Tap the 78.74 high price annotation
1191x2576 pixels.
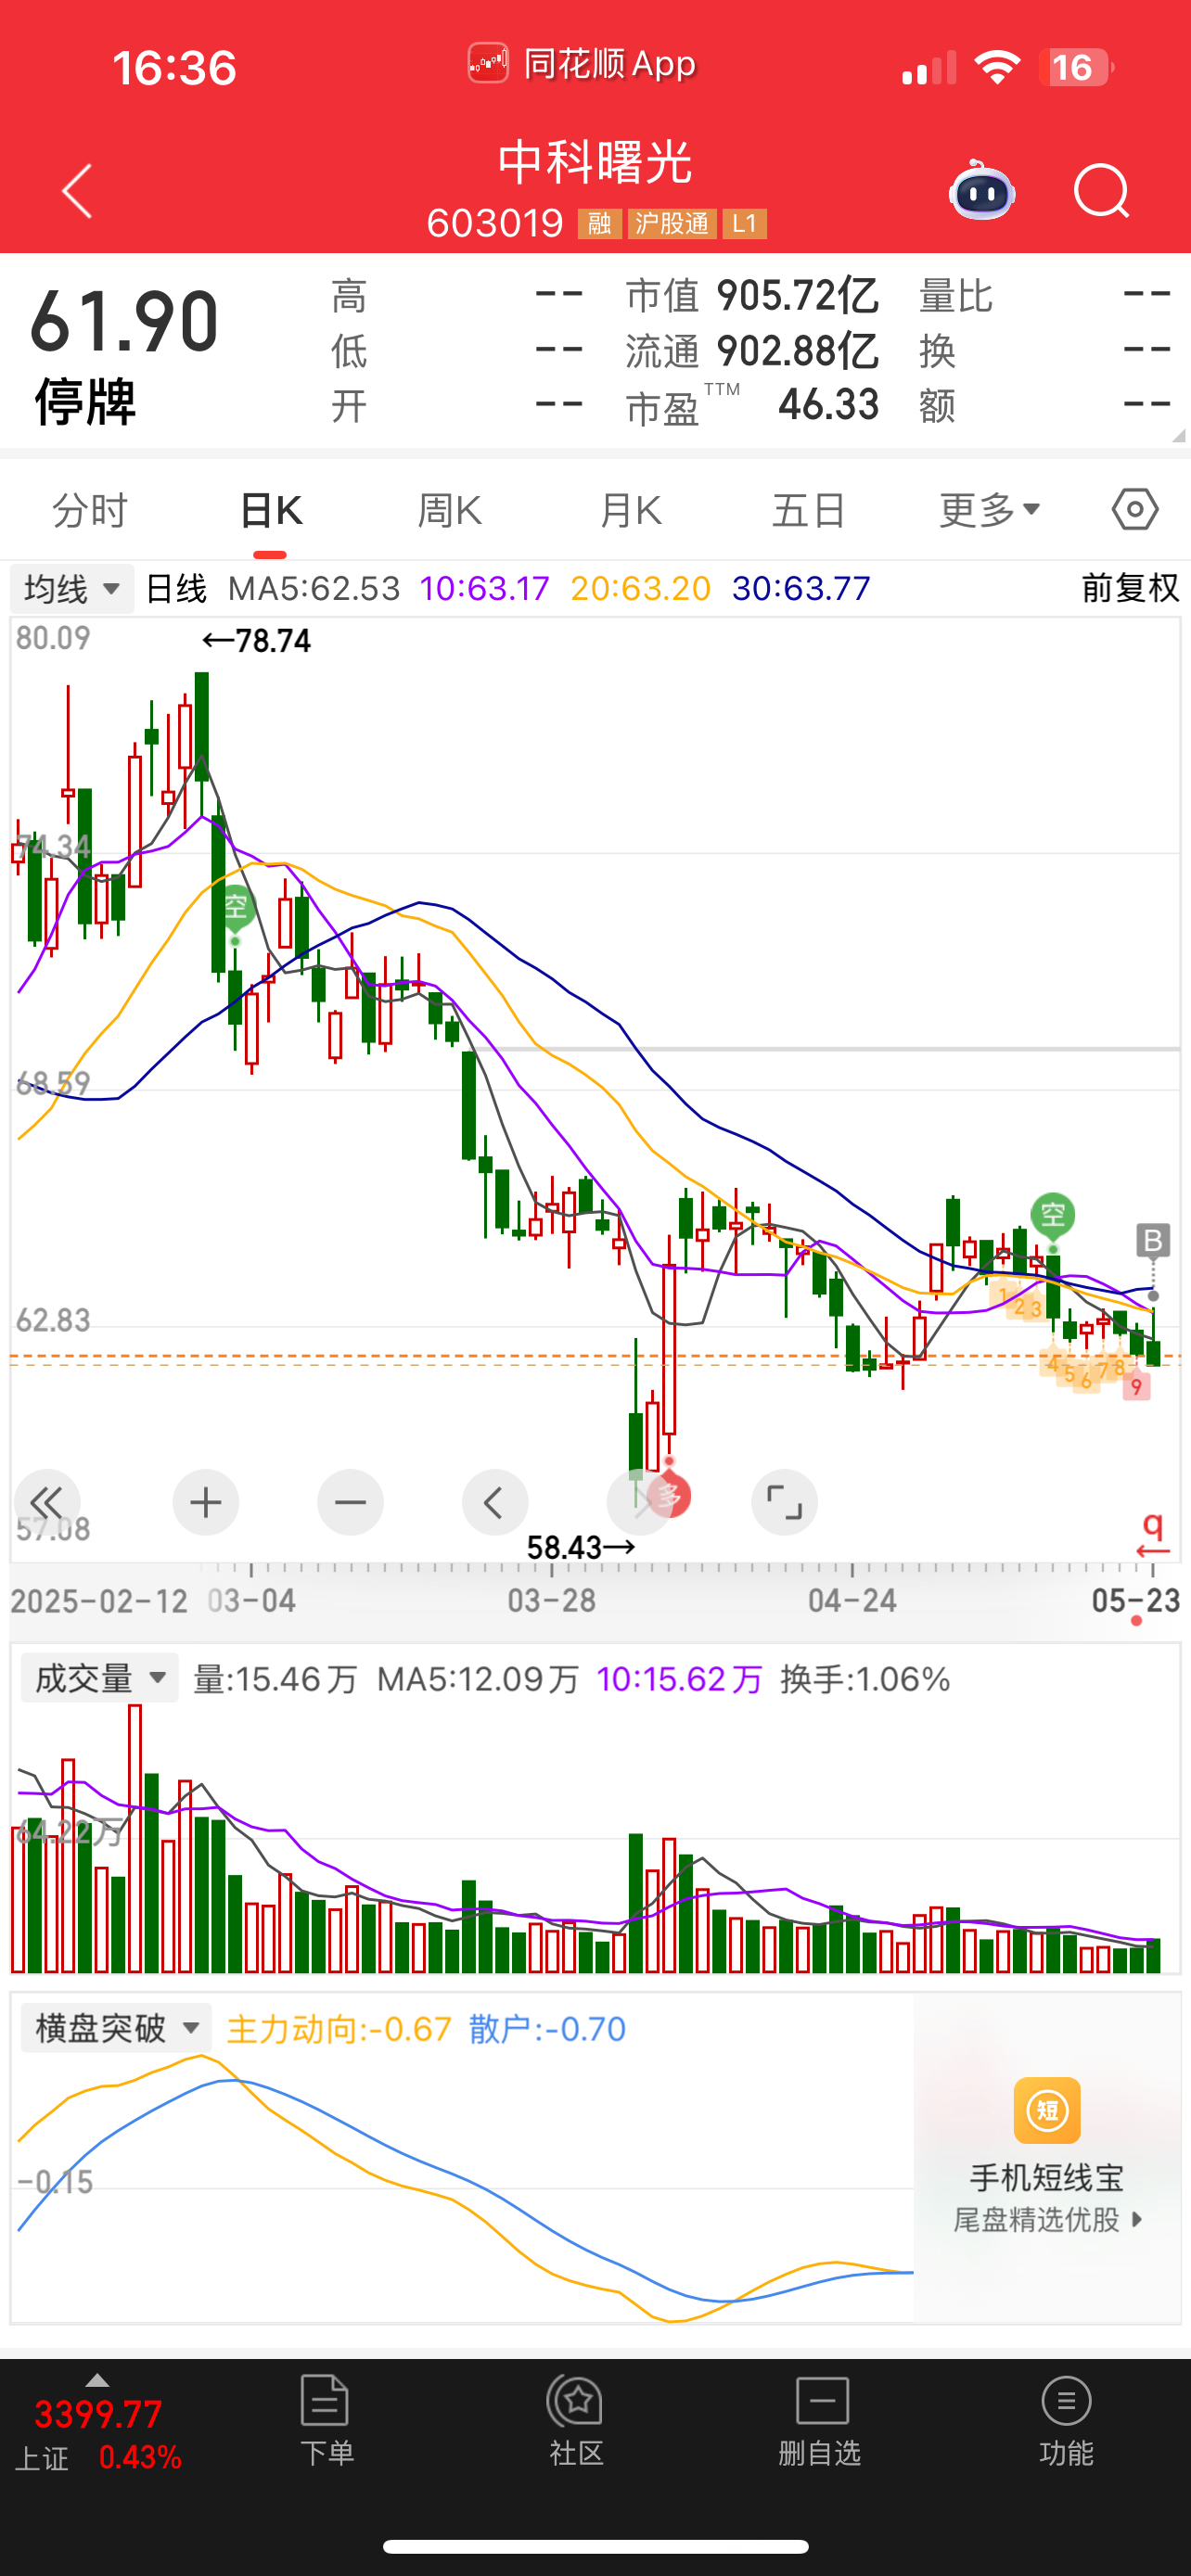point(257,641)
